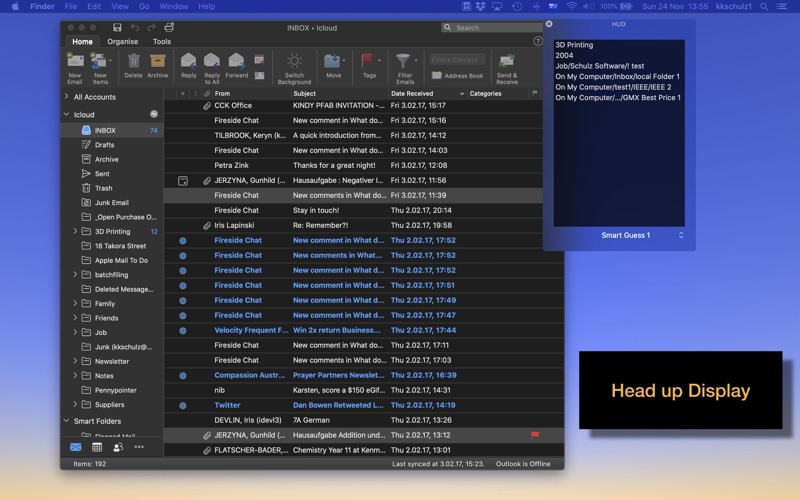800x500 pixels.
Task: Switch to the Tools ribbon tab
Action: 162,41
